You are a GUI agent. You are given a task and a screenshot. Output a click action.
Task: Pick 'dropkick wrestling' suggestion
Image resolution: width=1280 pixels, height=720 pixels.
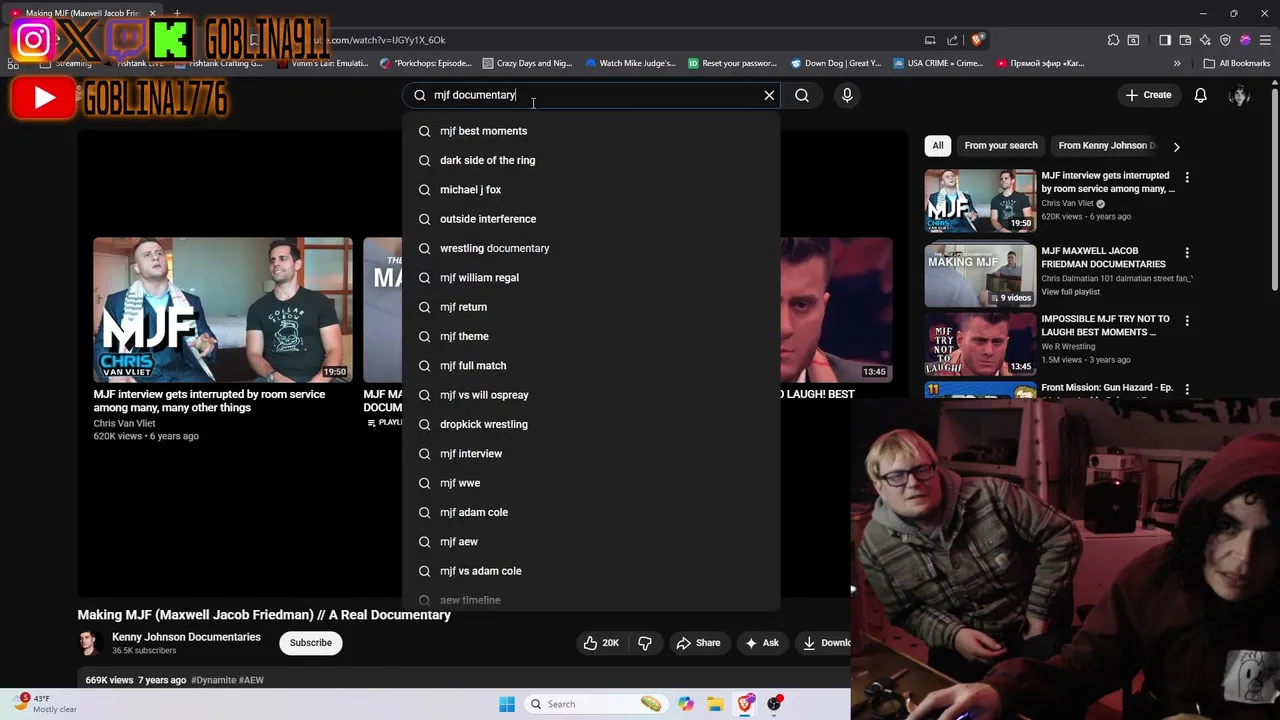591,424
